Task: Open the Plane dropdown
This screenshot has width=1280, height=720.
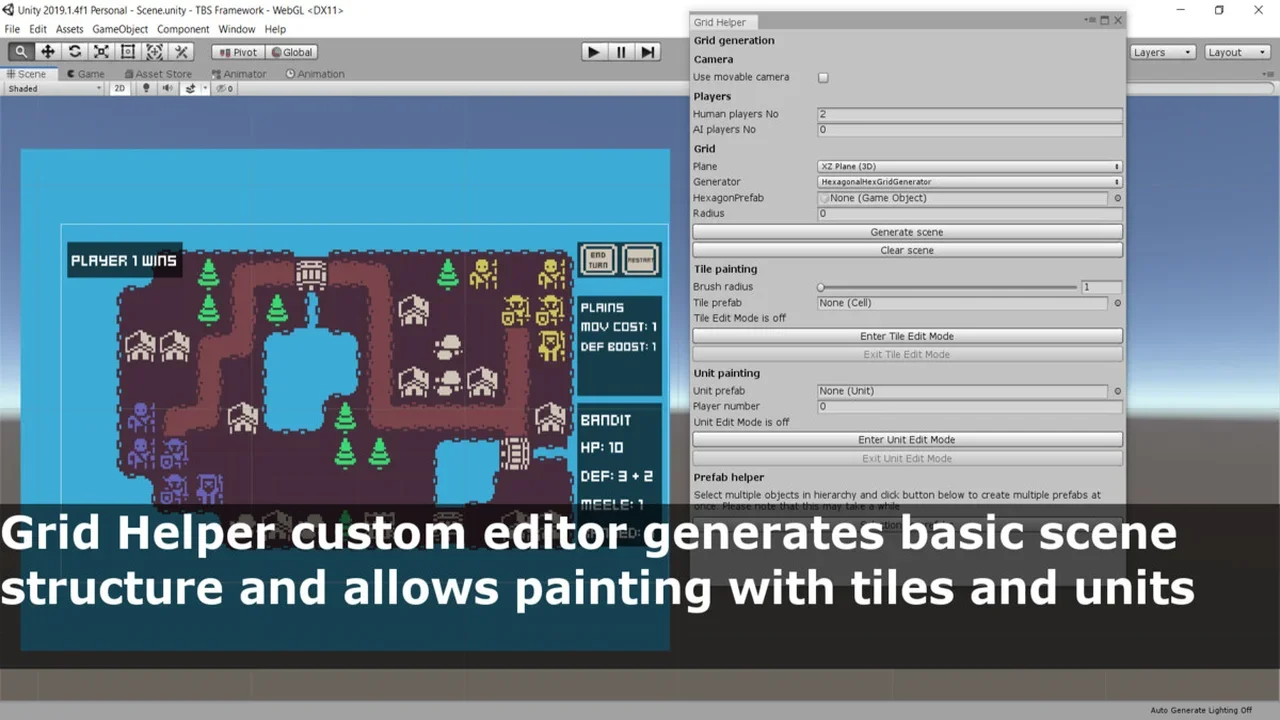Action: (x=969, y=167)
